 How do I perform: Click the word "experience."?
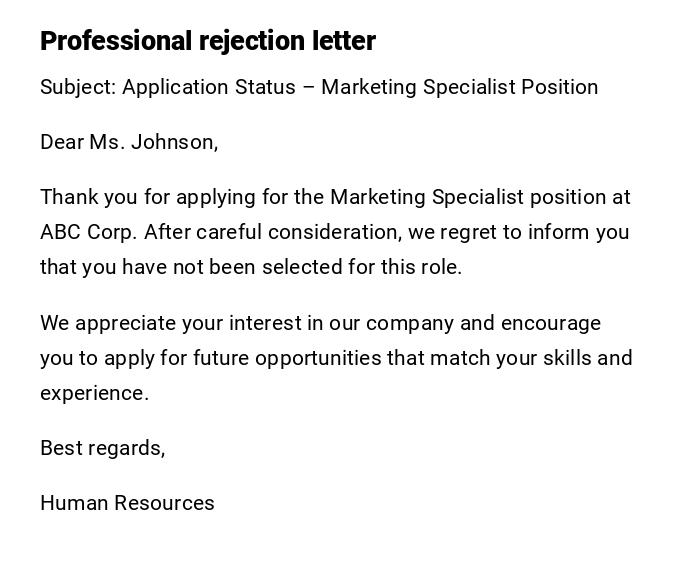pyautogui.click(x=94, y=393)
